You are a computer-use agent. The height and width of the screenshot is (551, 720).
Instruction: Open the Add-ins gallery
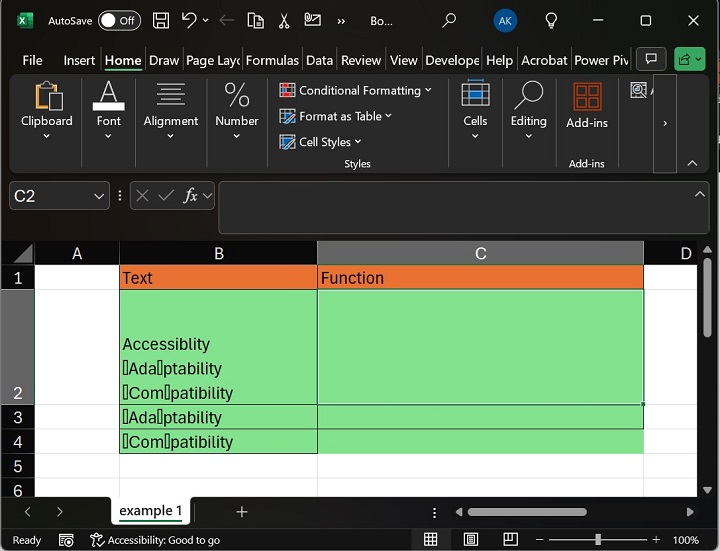pyautogui.click(x=587, y=106)
